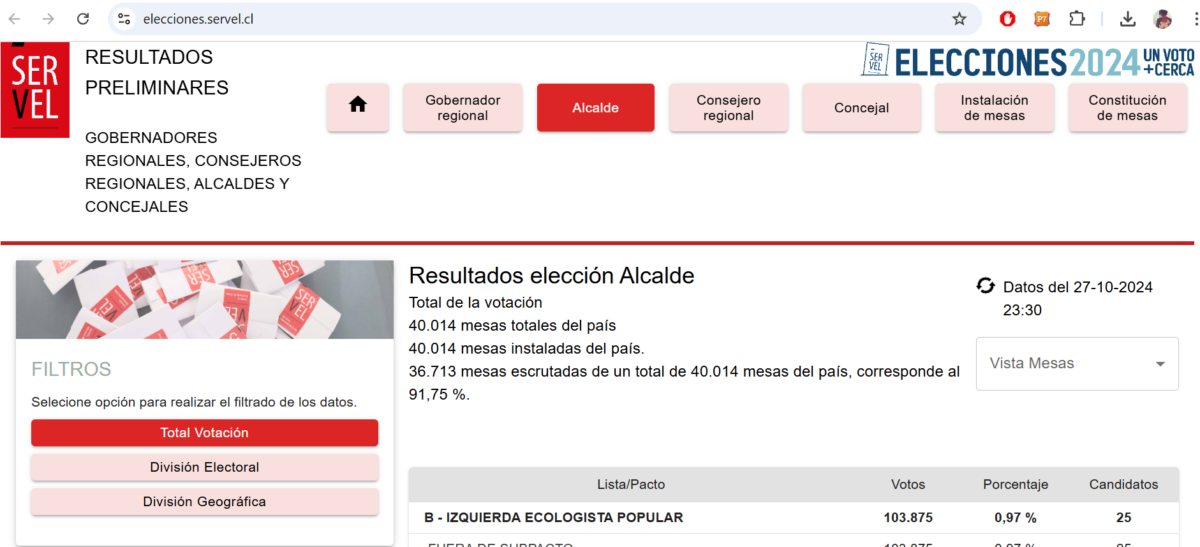
Task: Select the Total Votación filter
Action: click(204, 433)
